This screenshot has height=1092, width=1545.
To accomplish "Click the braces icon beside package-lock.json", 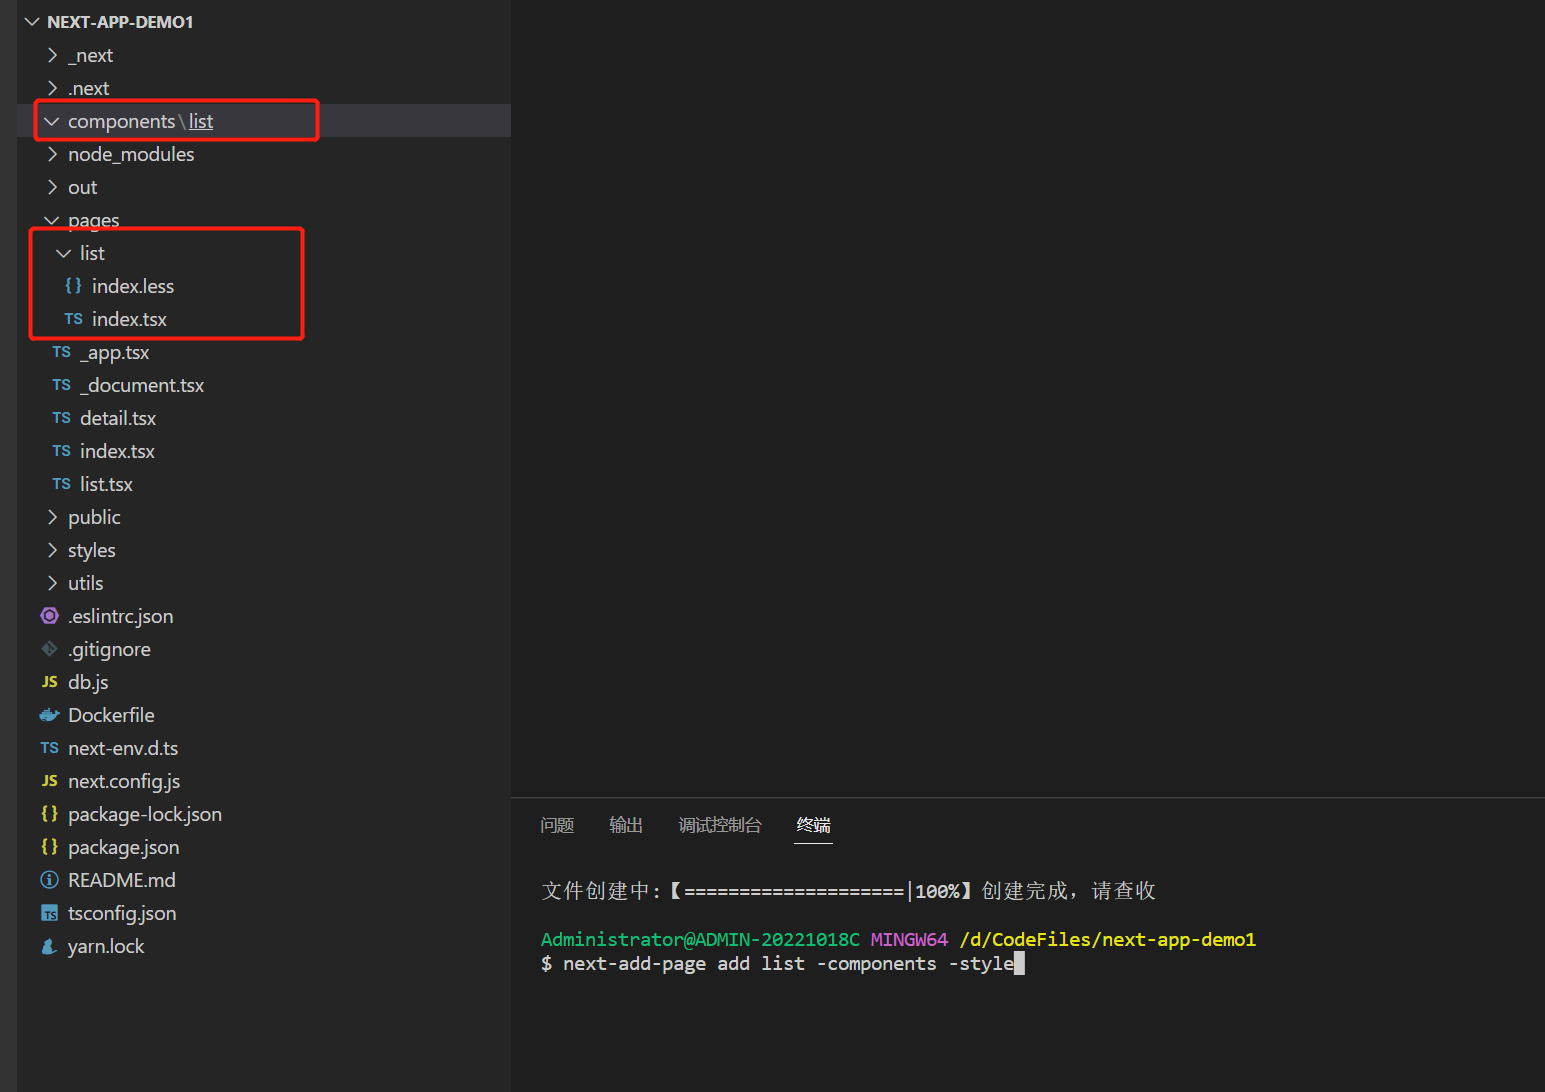I will coord(49,814).
